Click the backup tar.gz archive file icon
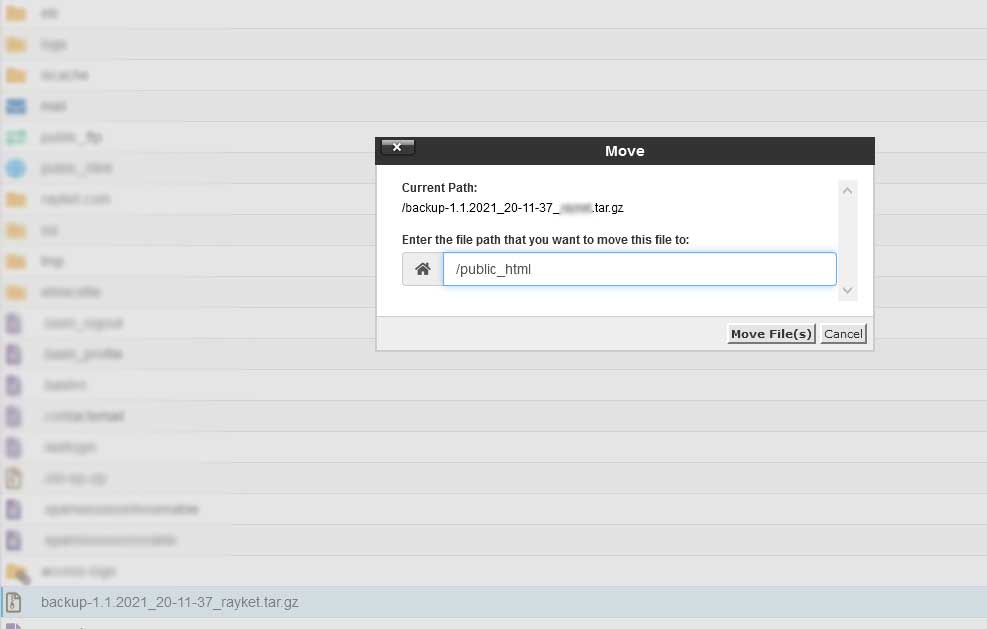The height and width of the screenshot is (629, 987). tap(14, 602)
